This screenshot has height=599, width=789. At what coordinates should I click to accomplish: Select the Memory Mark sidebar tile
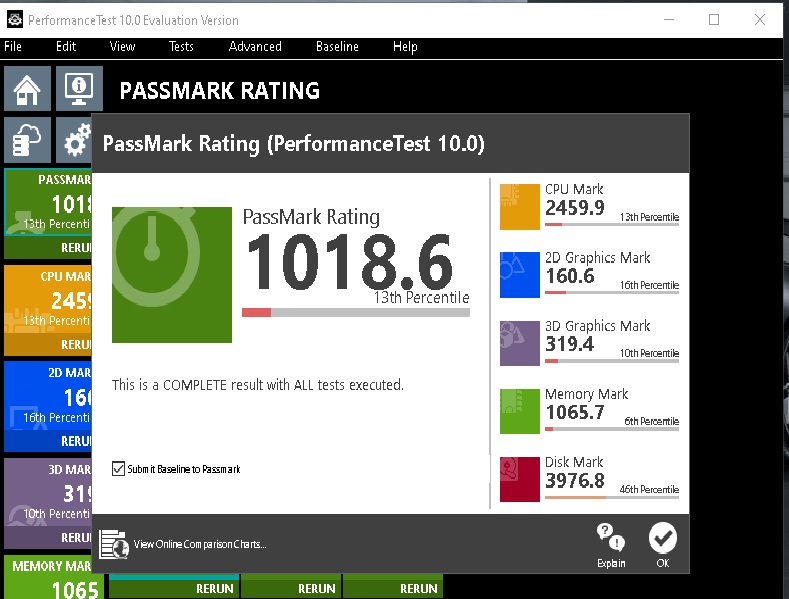click(50, 577)
